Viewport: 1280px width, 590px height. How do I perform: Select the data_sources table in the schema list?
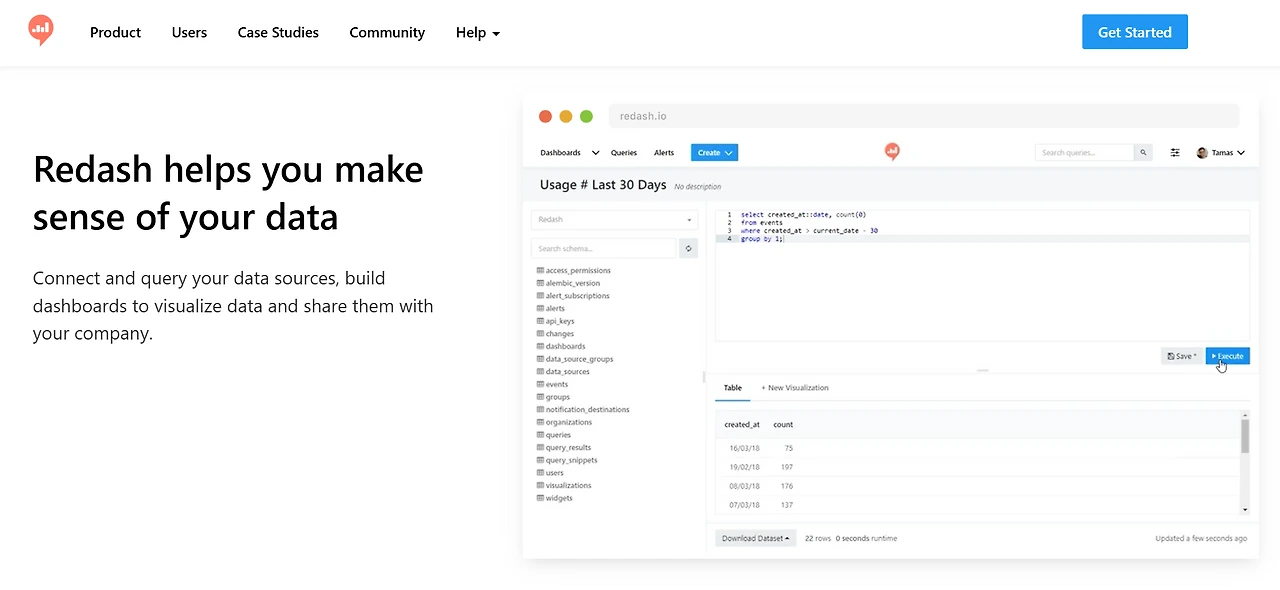[567, 372]
